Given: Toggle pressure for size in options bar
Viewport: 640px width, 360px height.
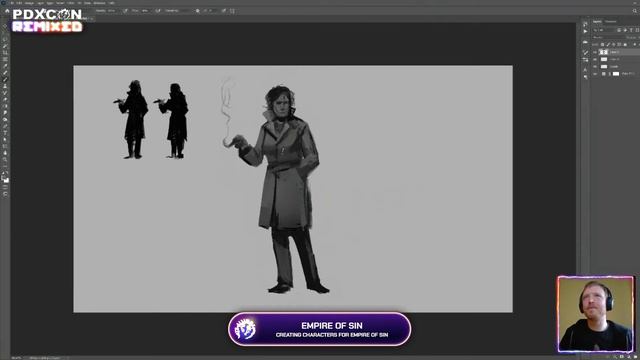Looking at the screenshot, I should pyautogui.click(x=224, y=11).
